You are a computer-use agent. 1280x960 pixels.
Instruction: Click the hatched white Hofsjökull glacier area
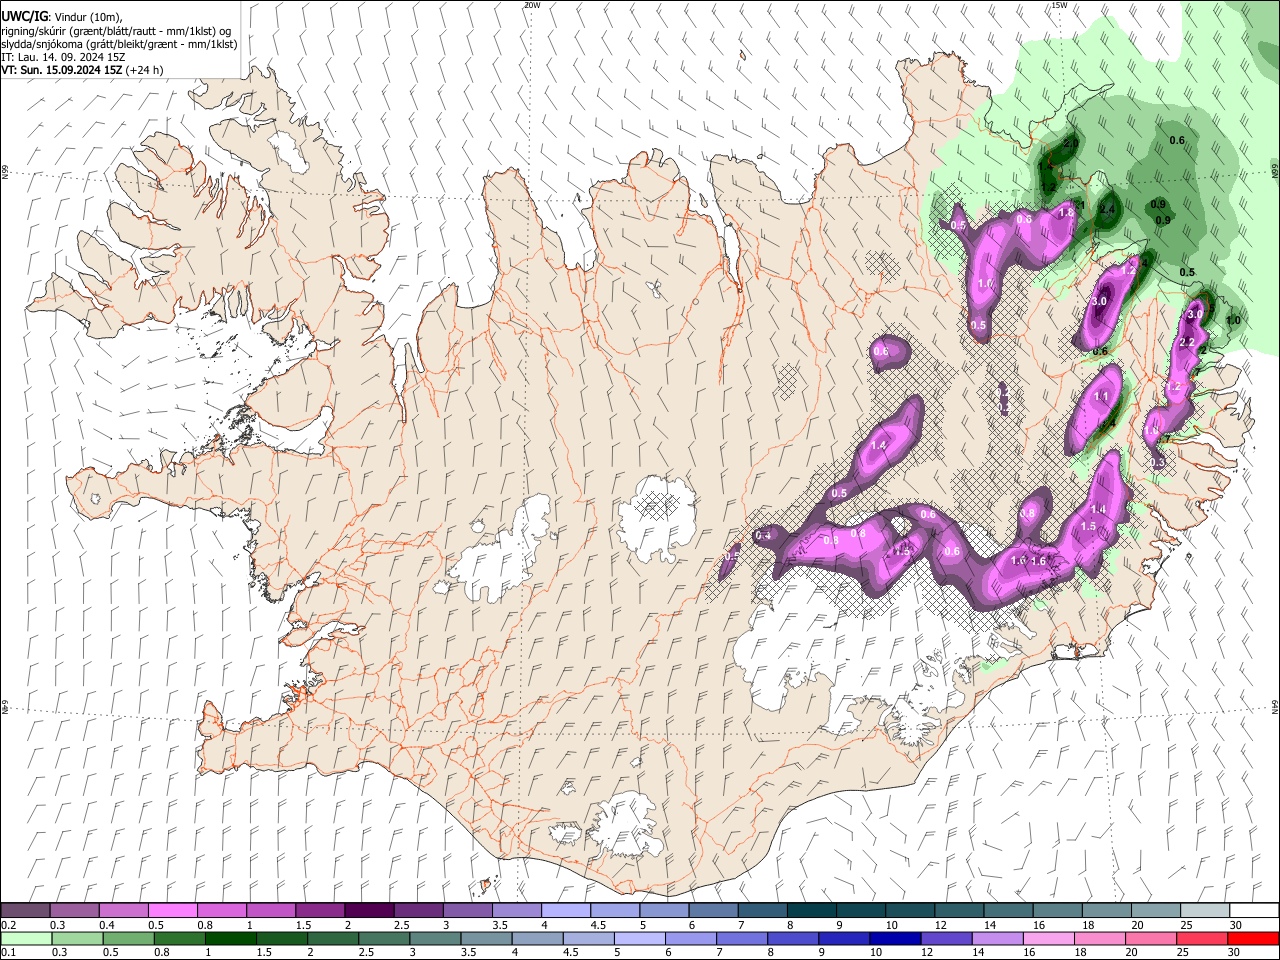pos(657,518)
